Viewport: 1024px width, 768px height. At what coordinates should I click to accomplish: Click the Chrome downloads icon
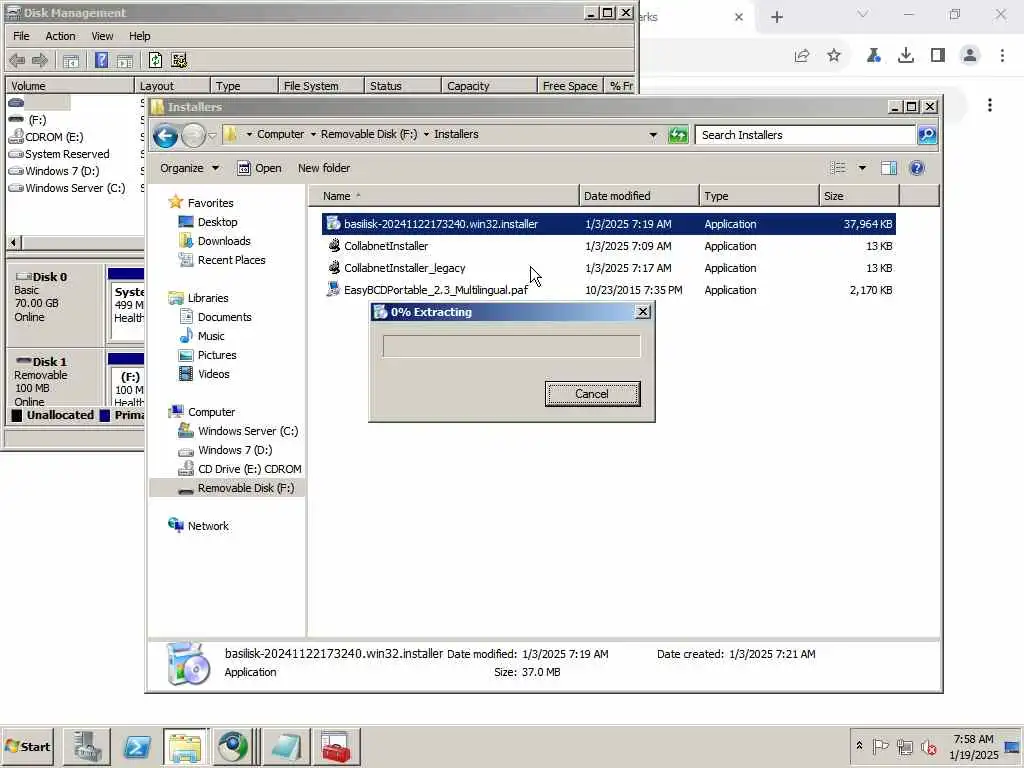(906, 56)
